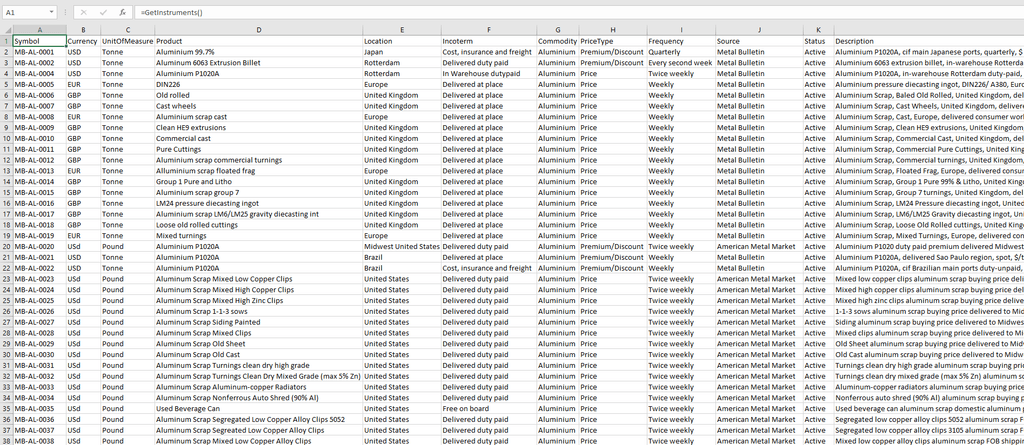1024x445 pixels.
Task: Select row 20 header
Action: click(6, 245)
